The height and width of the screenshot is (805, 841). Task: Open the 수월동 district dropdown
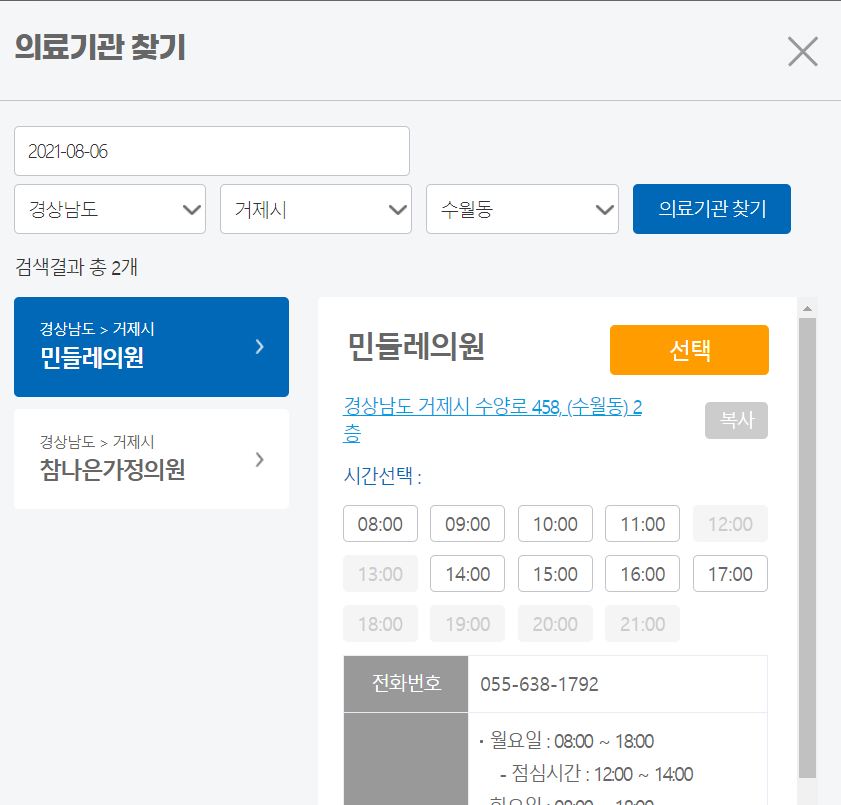click(x=522, y=209)
